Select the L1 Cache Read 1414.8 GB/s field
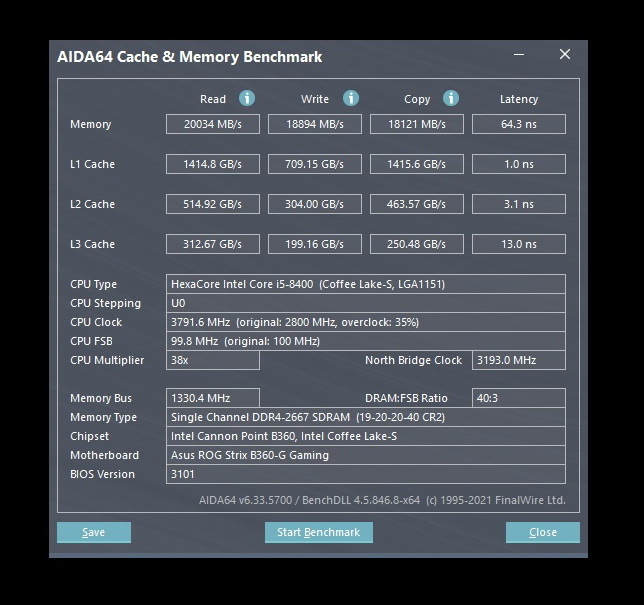This screenshot has height=605, width=644. tap(212, 164)
